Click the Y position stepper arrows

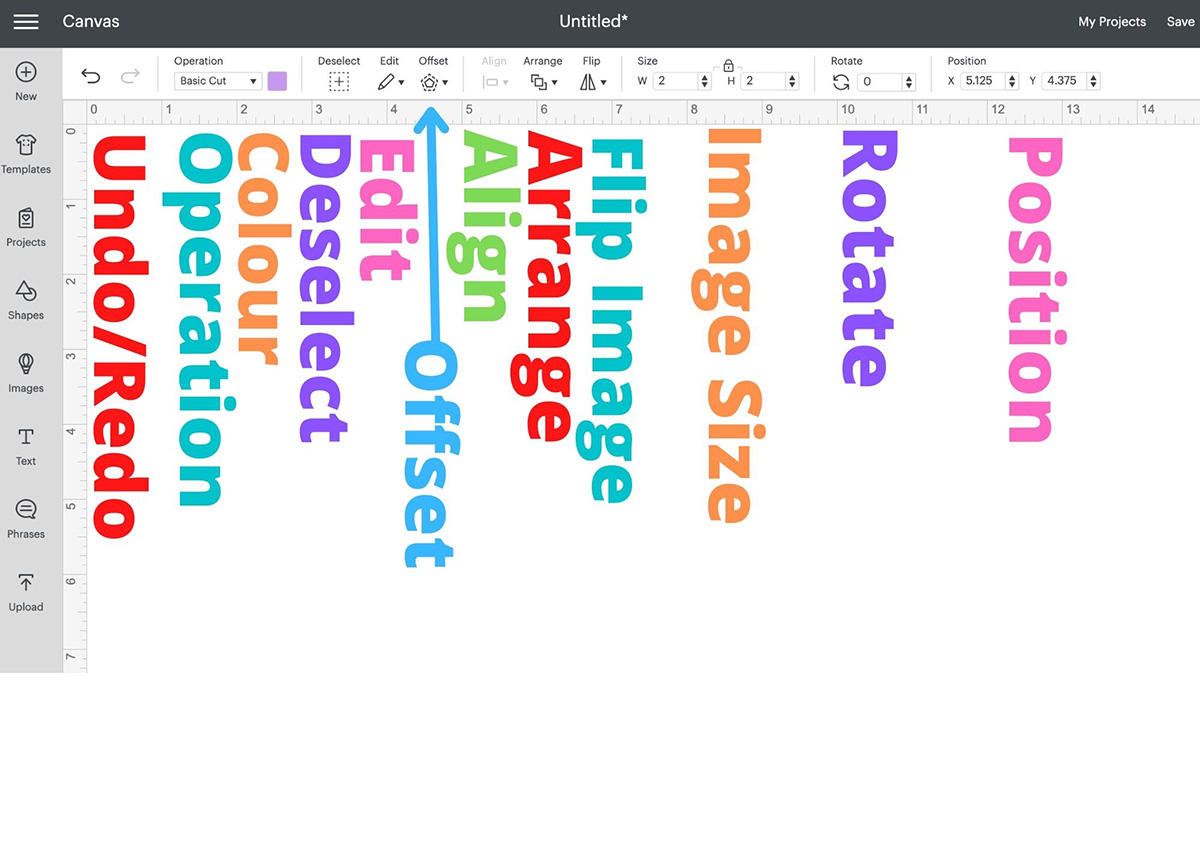click(1094, 81)
